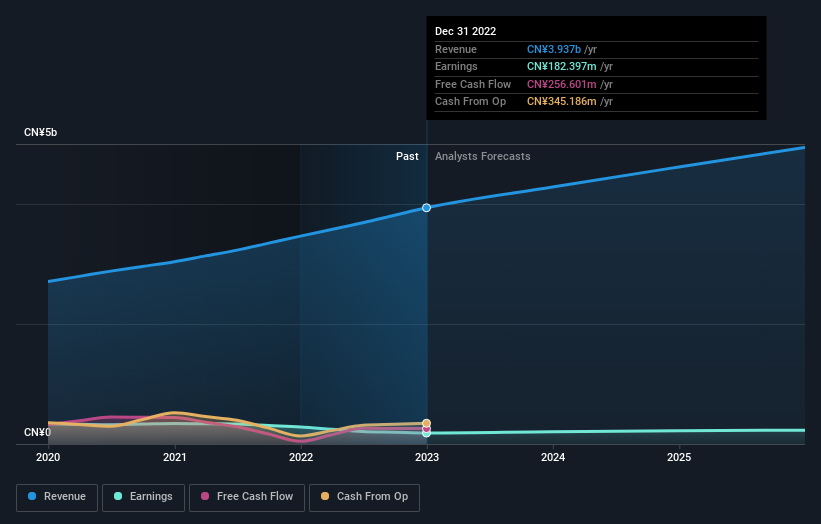Viewport: 821px width, 524px height.
Task: Toggle the Free Cash Flow legend button
Action: click(247, 497)
